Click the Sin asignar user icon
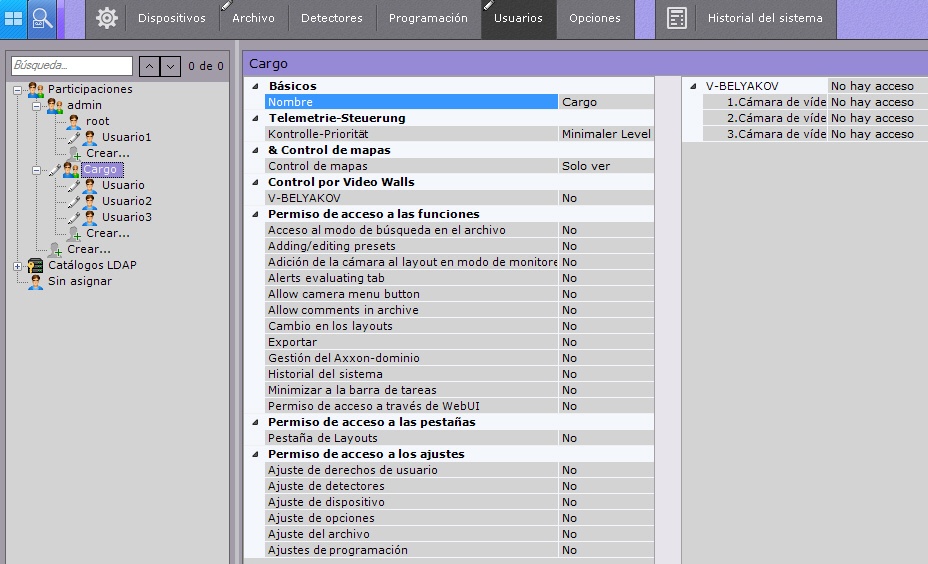Screen dimensions: 928x564 [x=36, y=281]
